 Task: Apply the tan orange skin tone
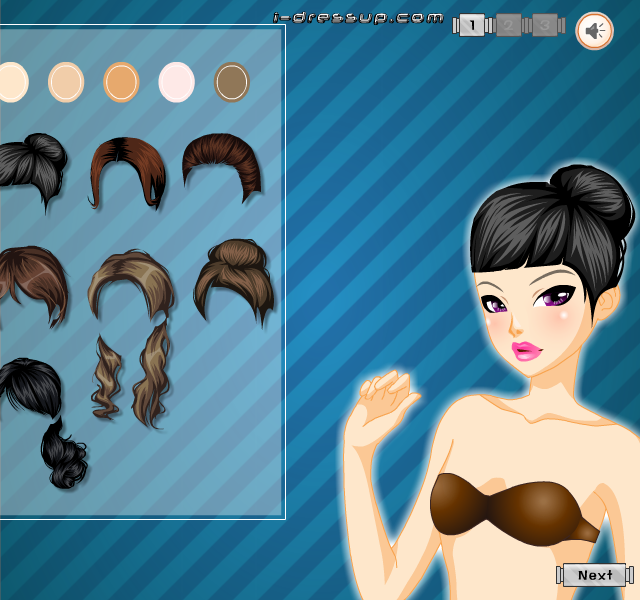121,82
